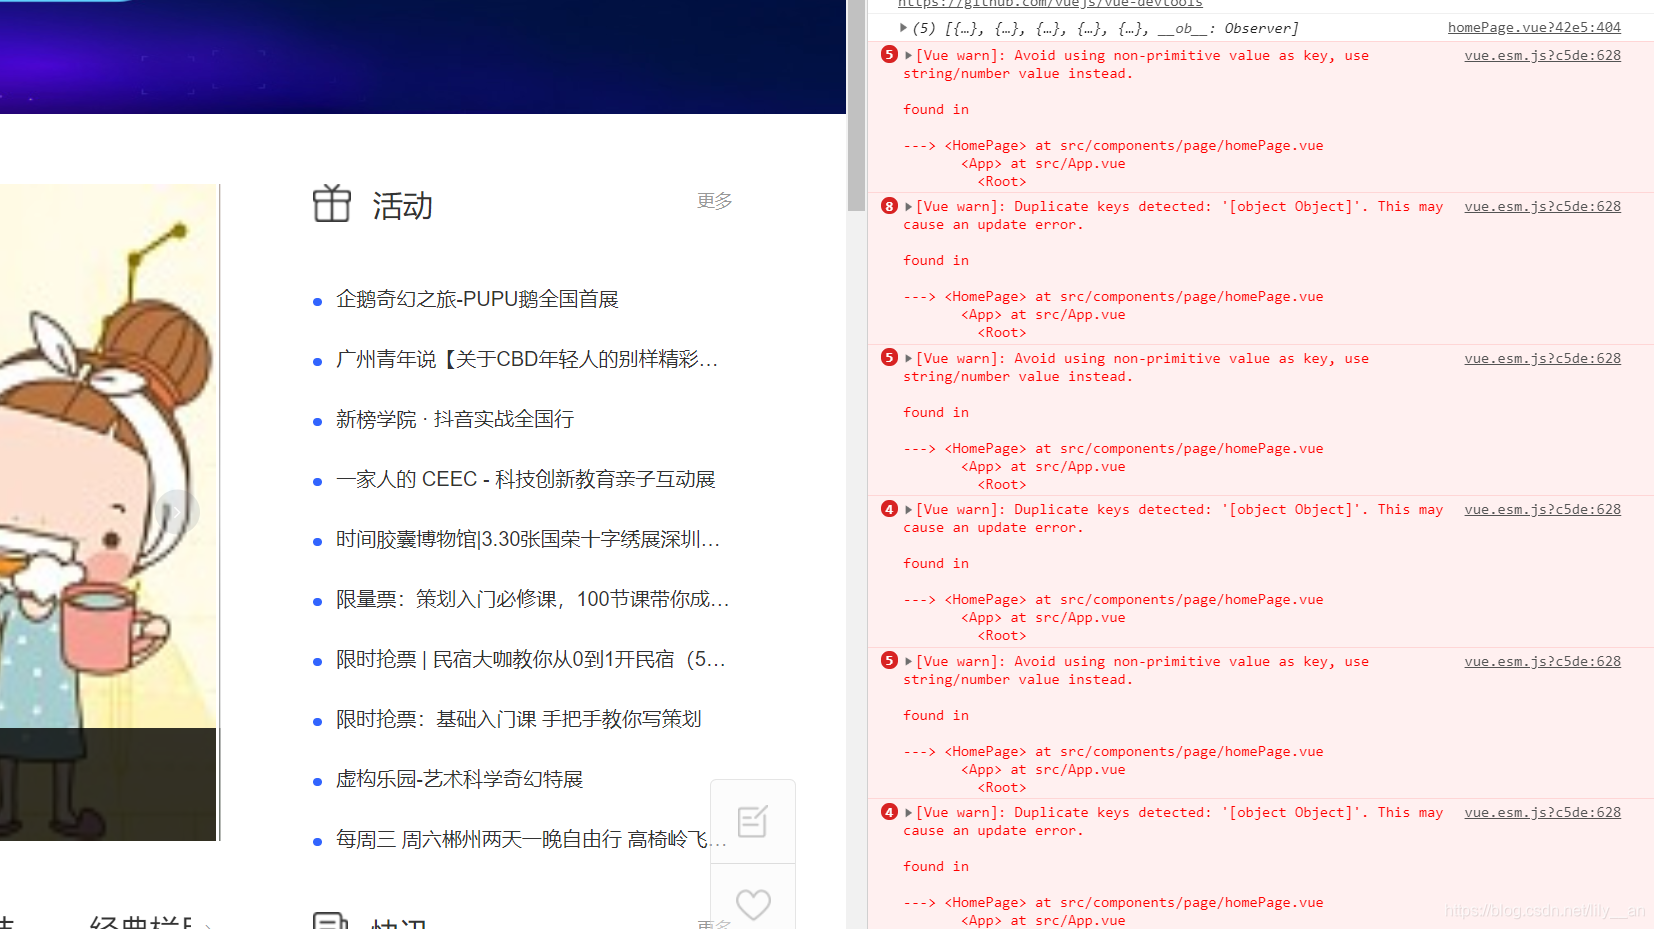Expand second 'Avoid using non-primitive' warning
This screenshot has height=929, width=1654.
908,358
